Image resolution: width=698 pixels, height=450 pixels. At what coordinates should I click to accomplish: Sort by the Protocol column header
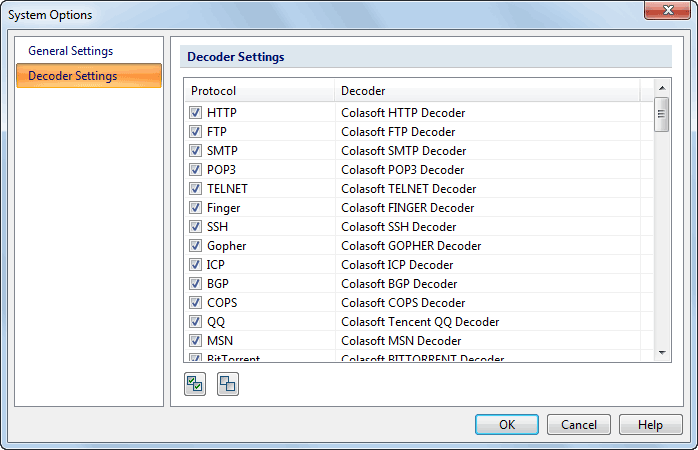point(260,91)
